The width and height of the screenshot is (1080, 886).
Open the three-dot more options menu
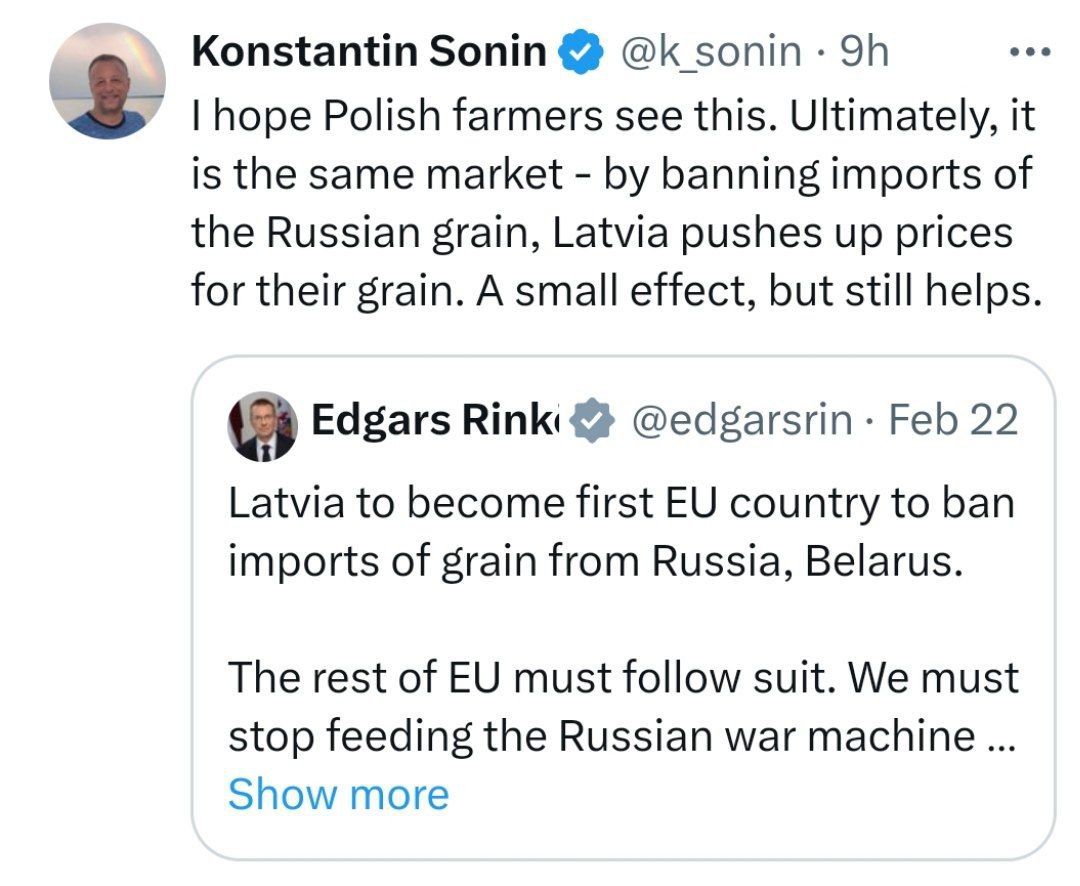tap(1031, 50)
